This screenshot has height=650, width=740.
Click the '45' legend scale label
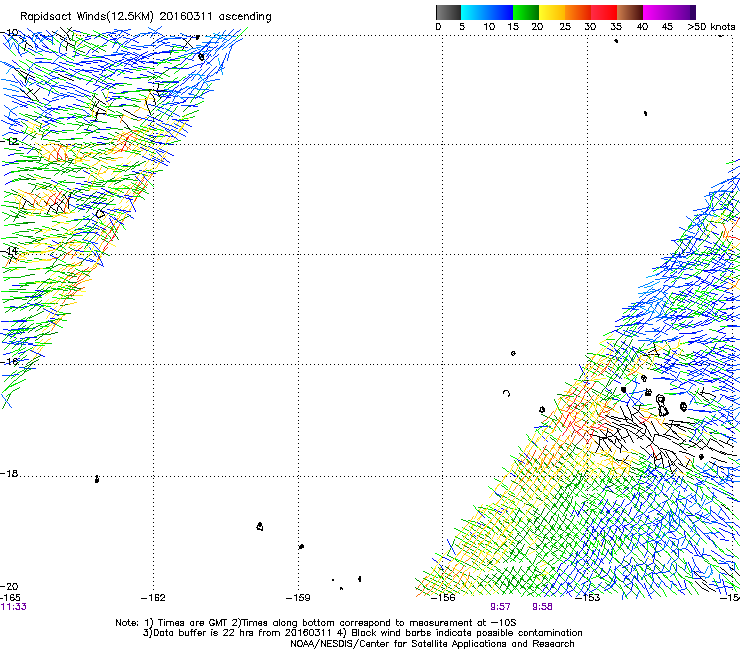tap(667, 27)
